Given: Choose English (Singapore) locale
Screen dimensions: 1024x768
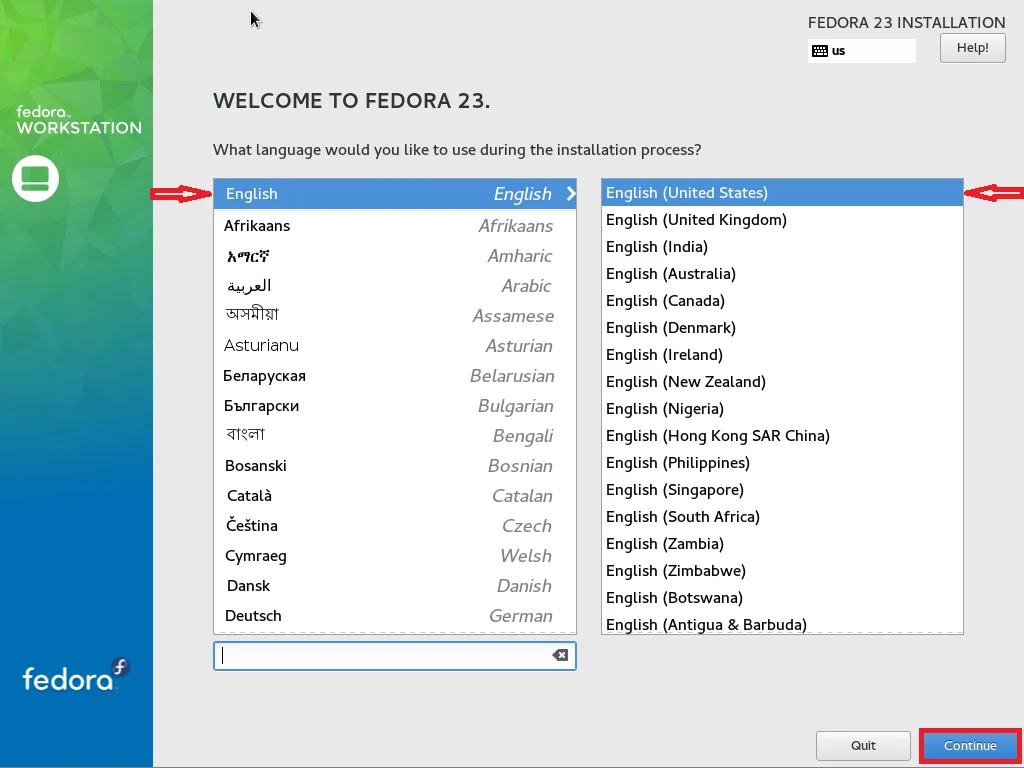Looking at the screenshot, I should pyautogui.click(x=782, y=490).
